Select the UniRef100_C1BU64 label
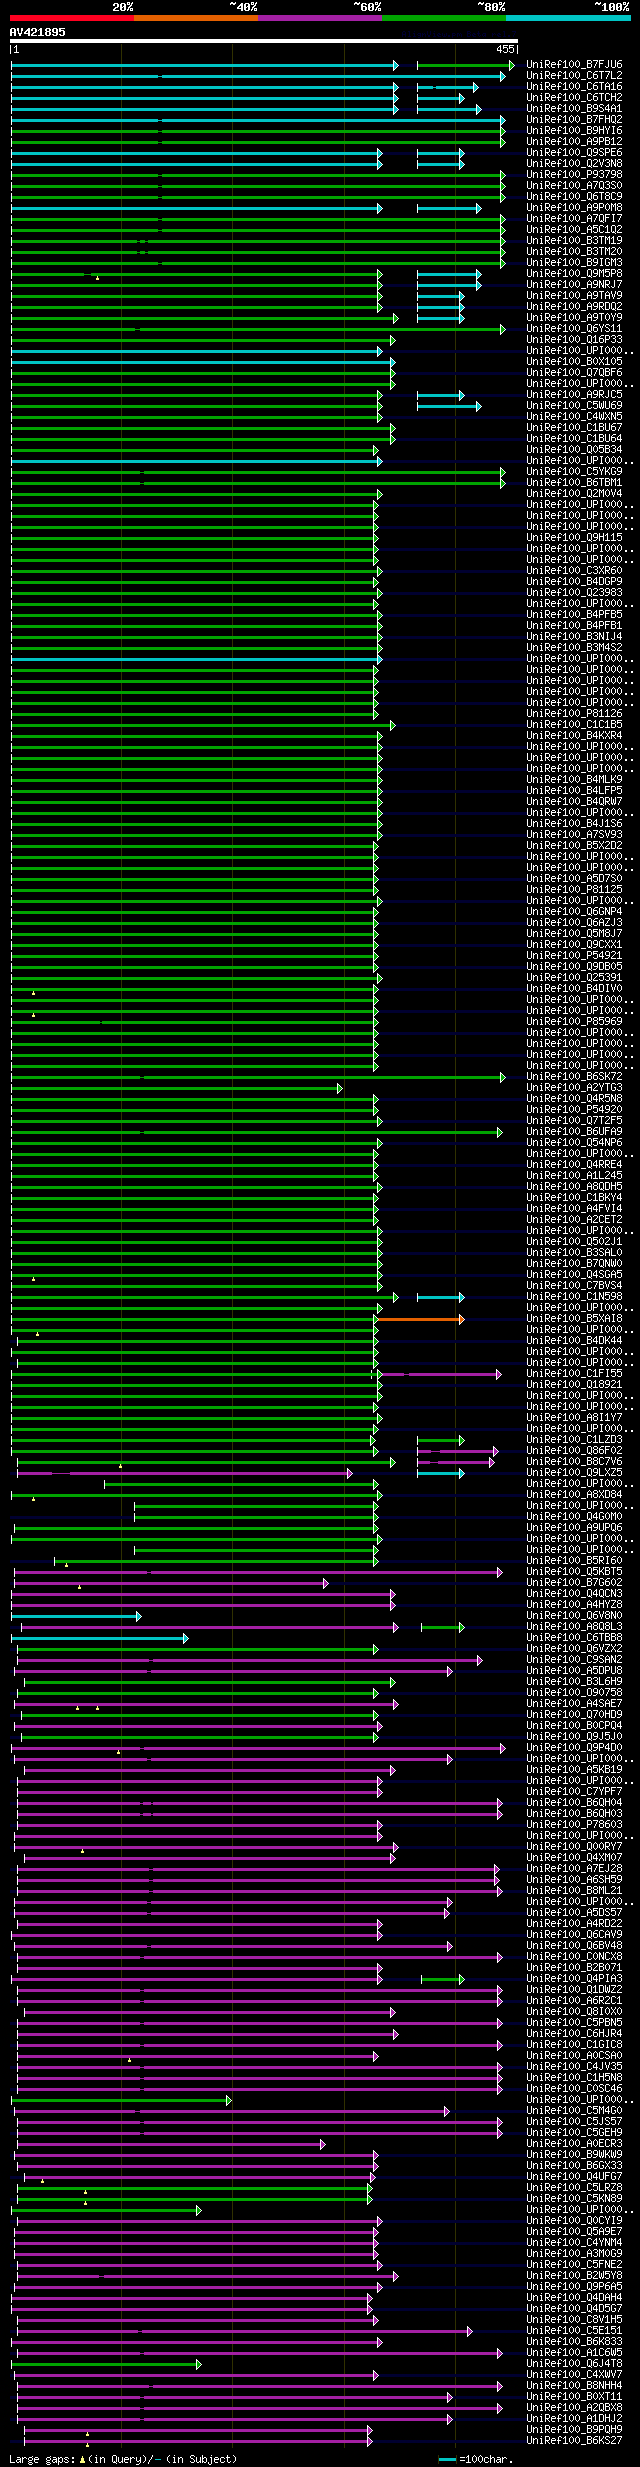This screenshot has height=2467, width=640. click(574, 439)
